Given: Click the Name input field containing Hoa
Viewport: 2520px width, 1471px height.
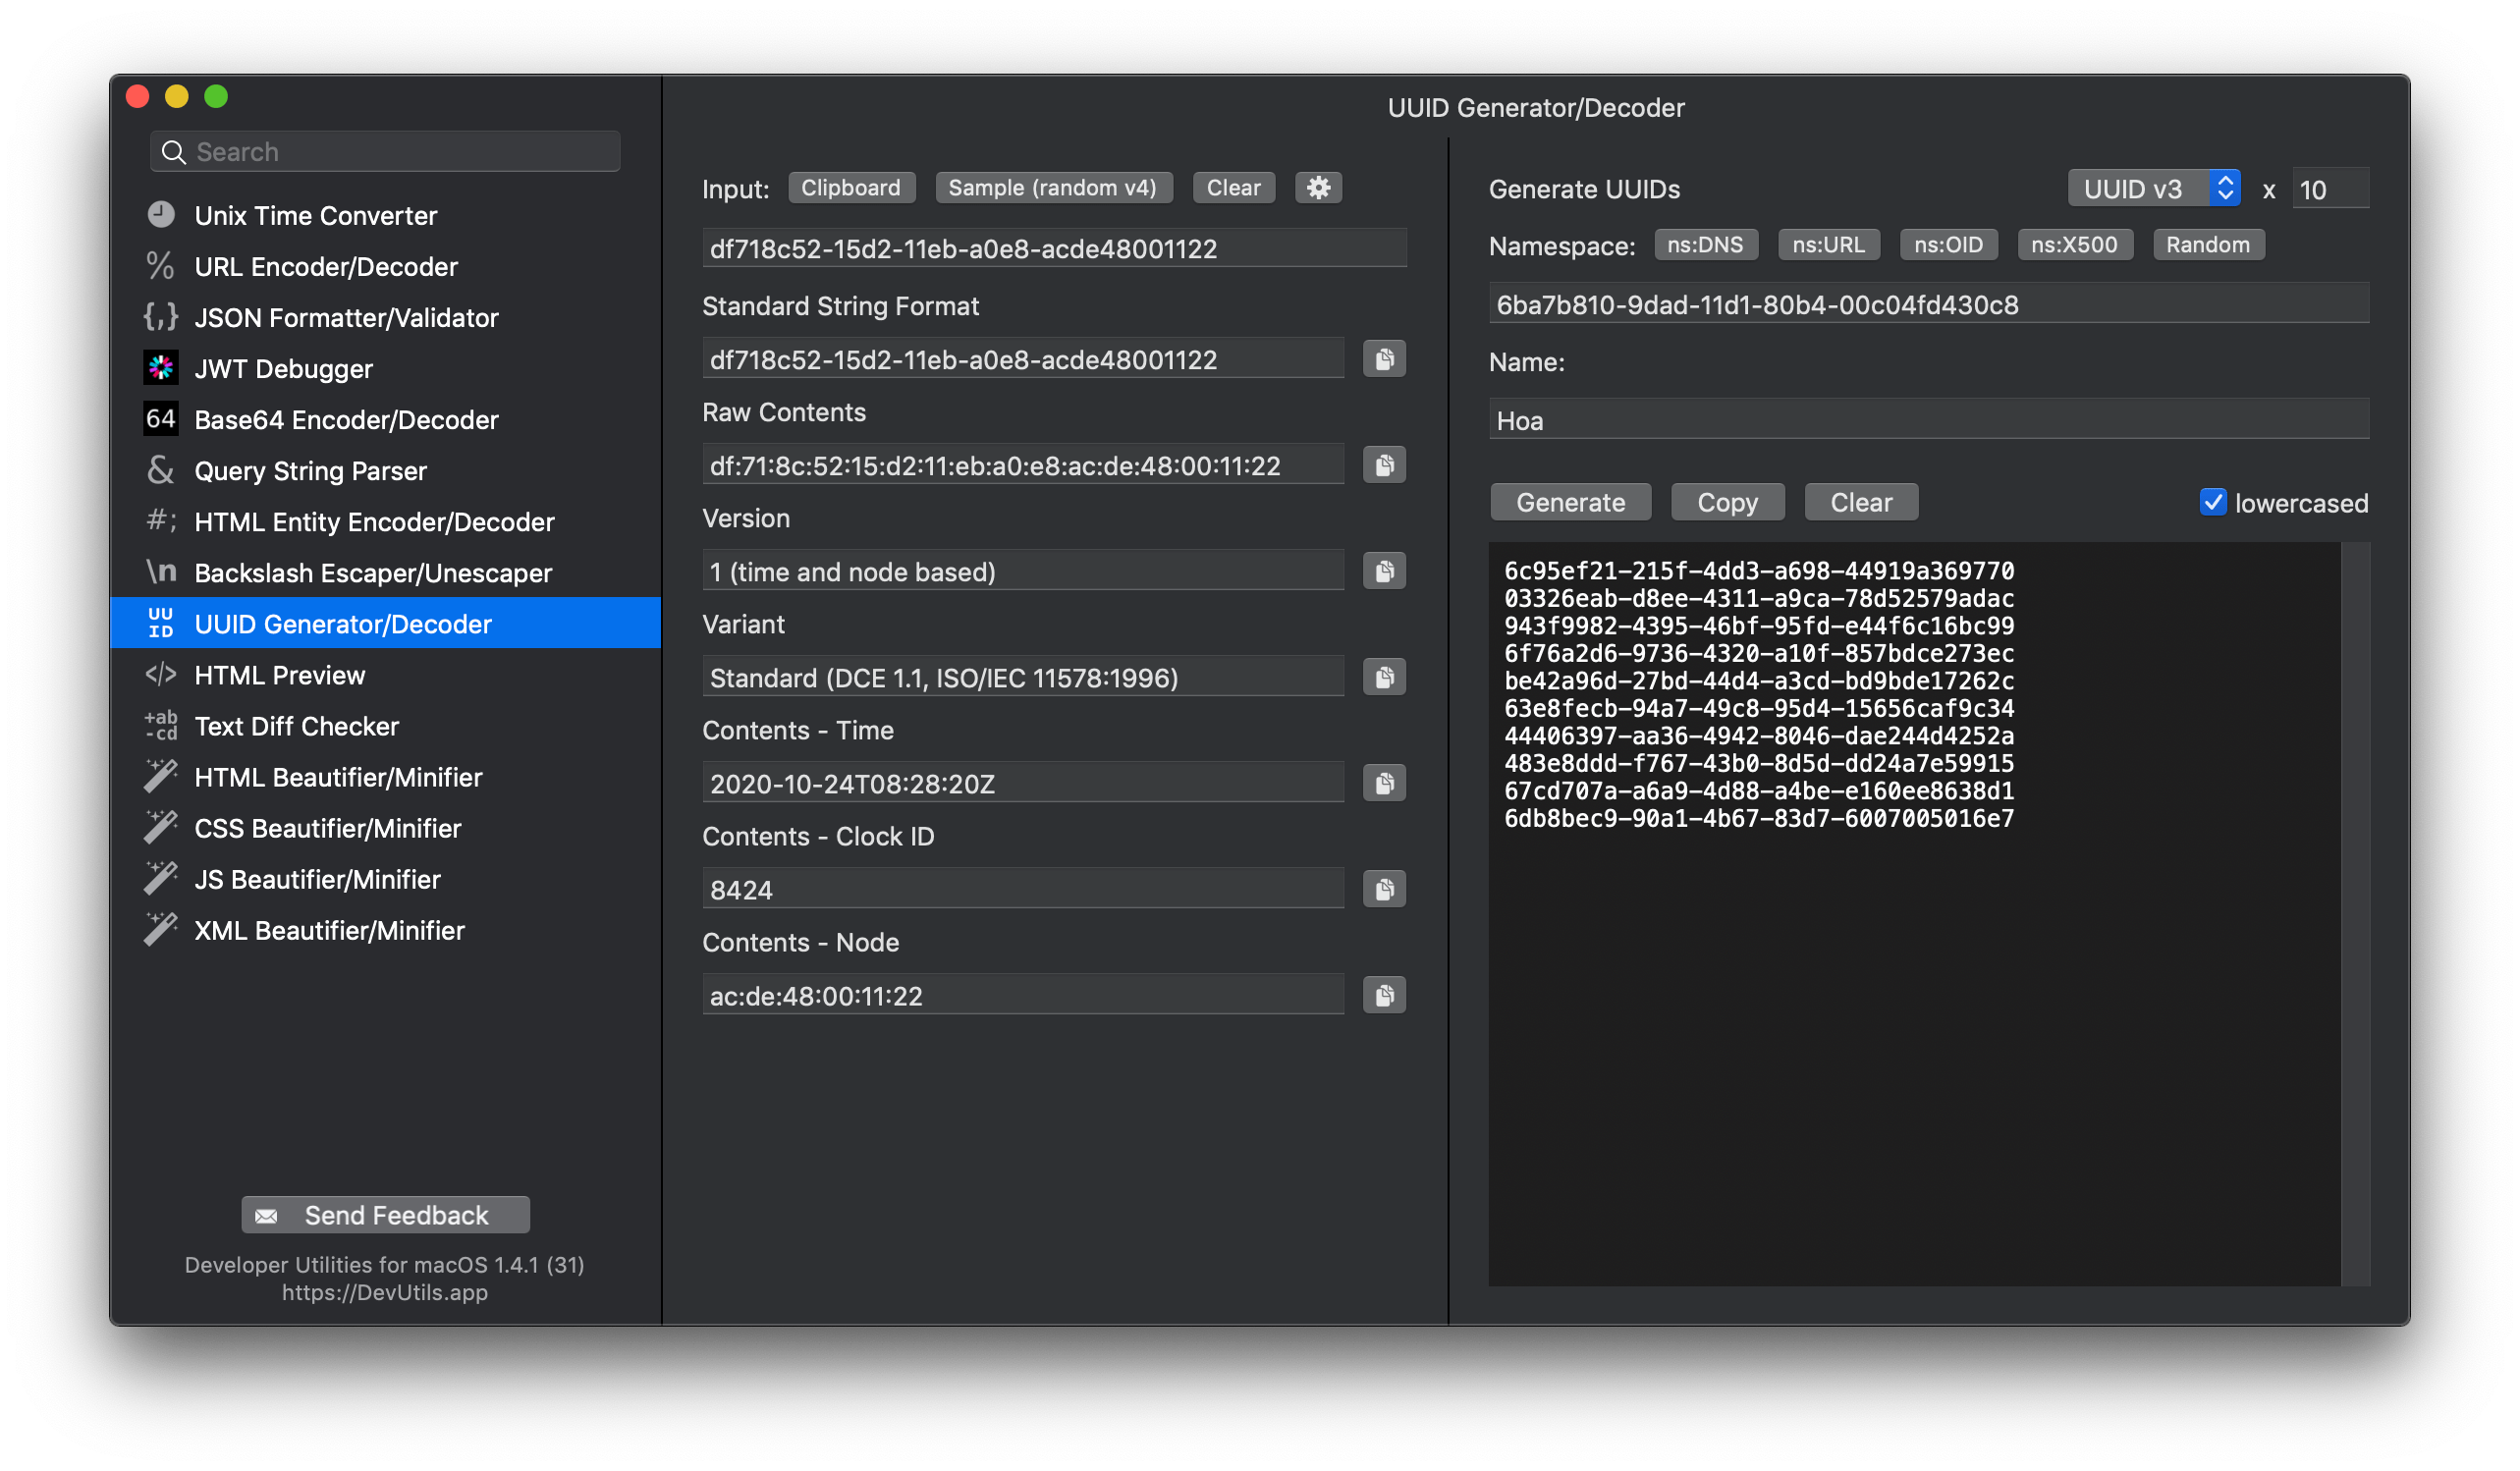Looking at the screenshot, I should point(1927,420).
